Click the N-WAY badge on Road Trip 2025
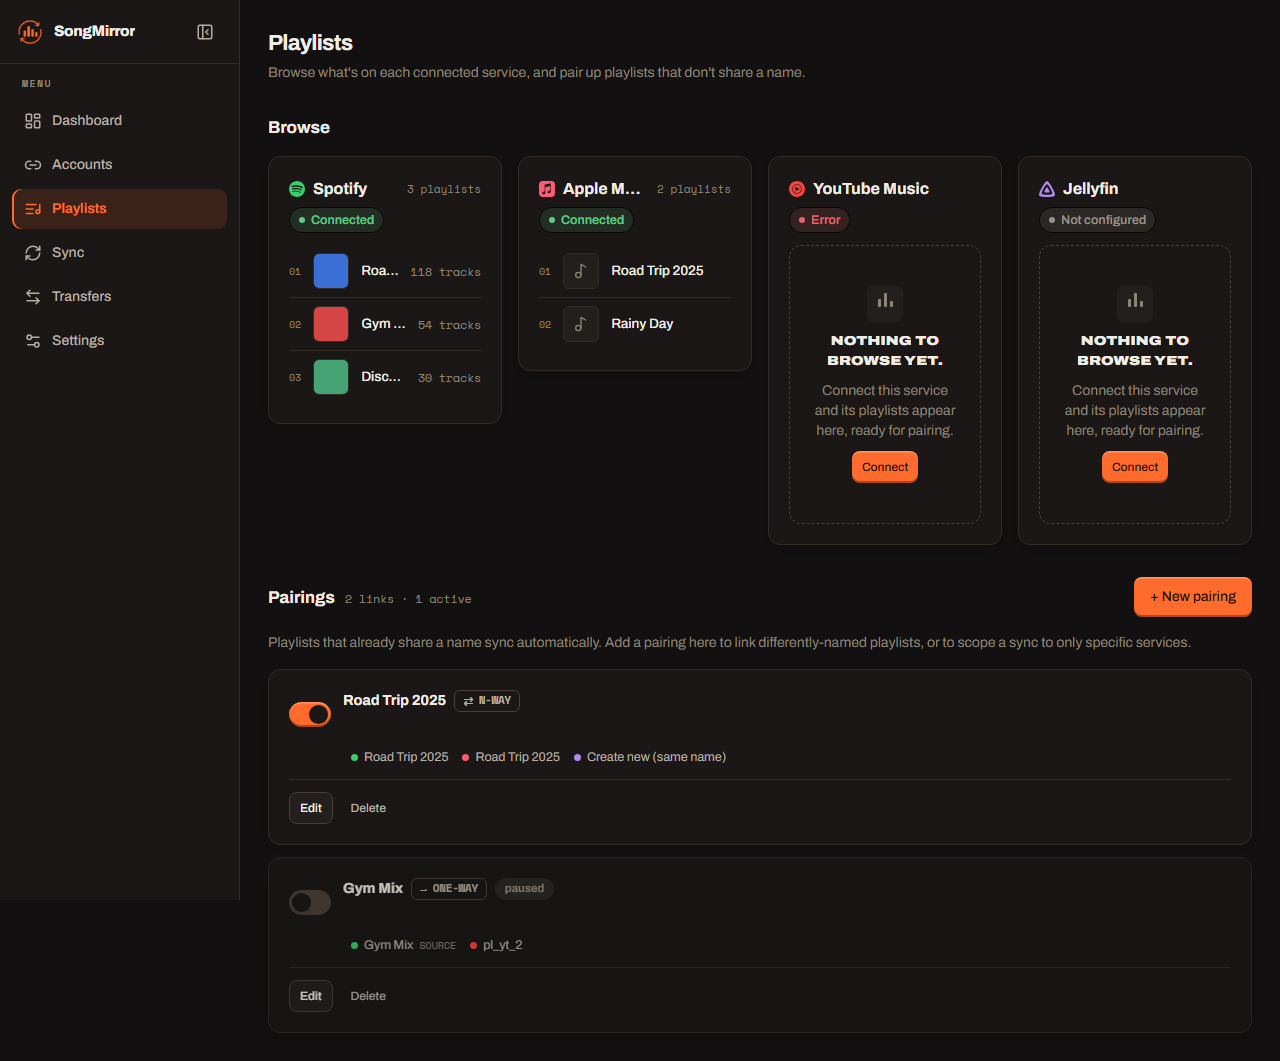Viewport: 1280px width, 1061px height. 487,701
